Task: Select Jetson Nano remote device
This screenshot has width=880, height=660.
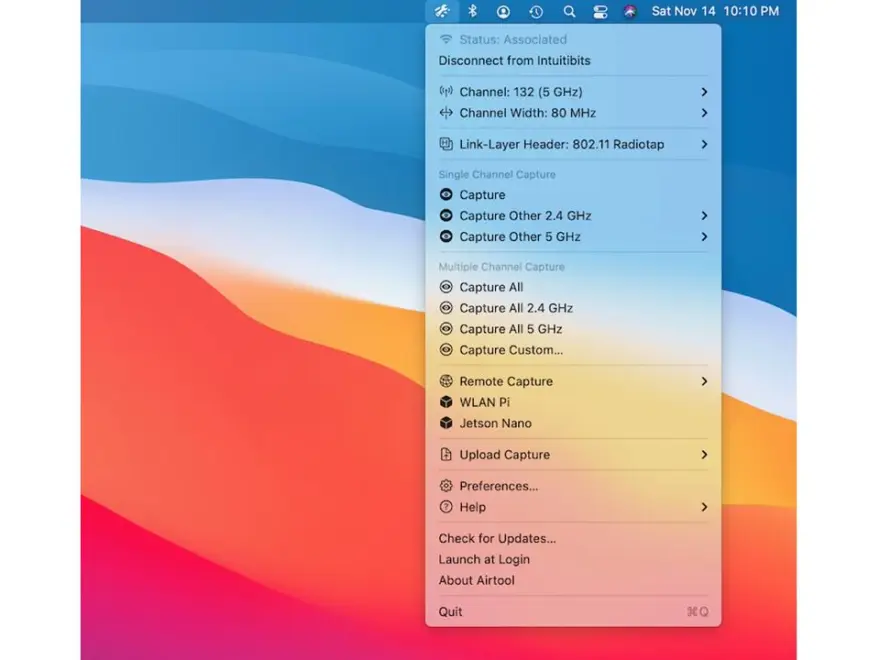Action: coord(573,423)
